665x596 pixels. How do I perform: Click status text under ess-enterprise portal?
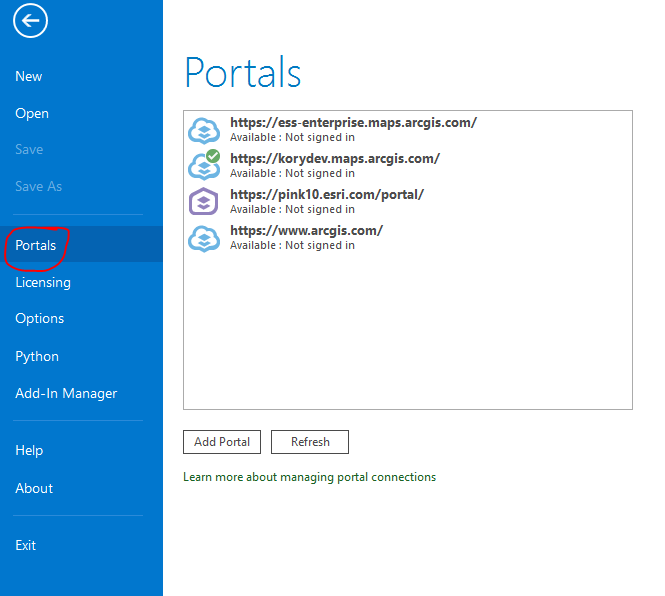pyautogui.click(x=292, y=137)
